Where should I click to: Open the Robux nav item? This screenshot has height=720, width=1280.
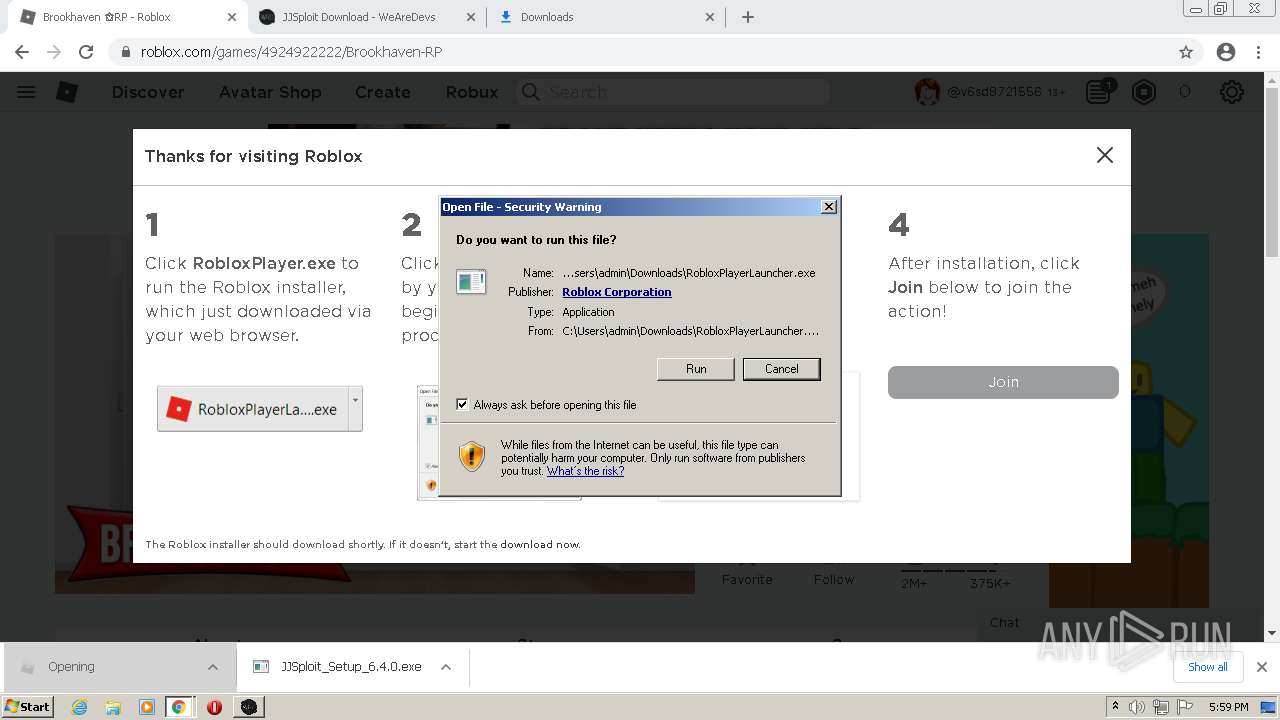click(x=472, y=92)
